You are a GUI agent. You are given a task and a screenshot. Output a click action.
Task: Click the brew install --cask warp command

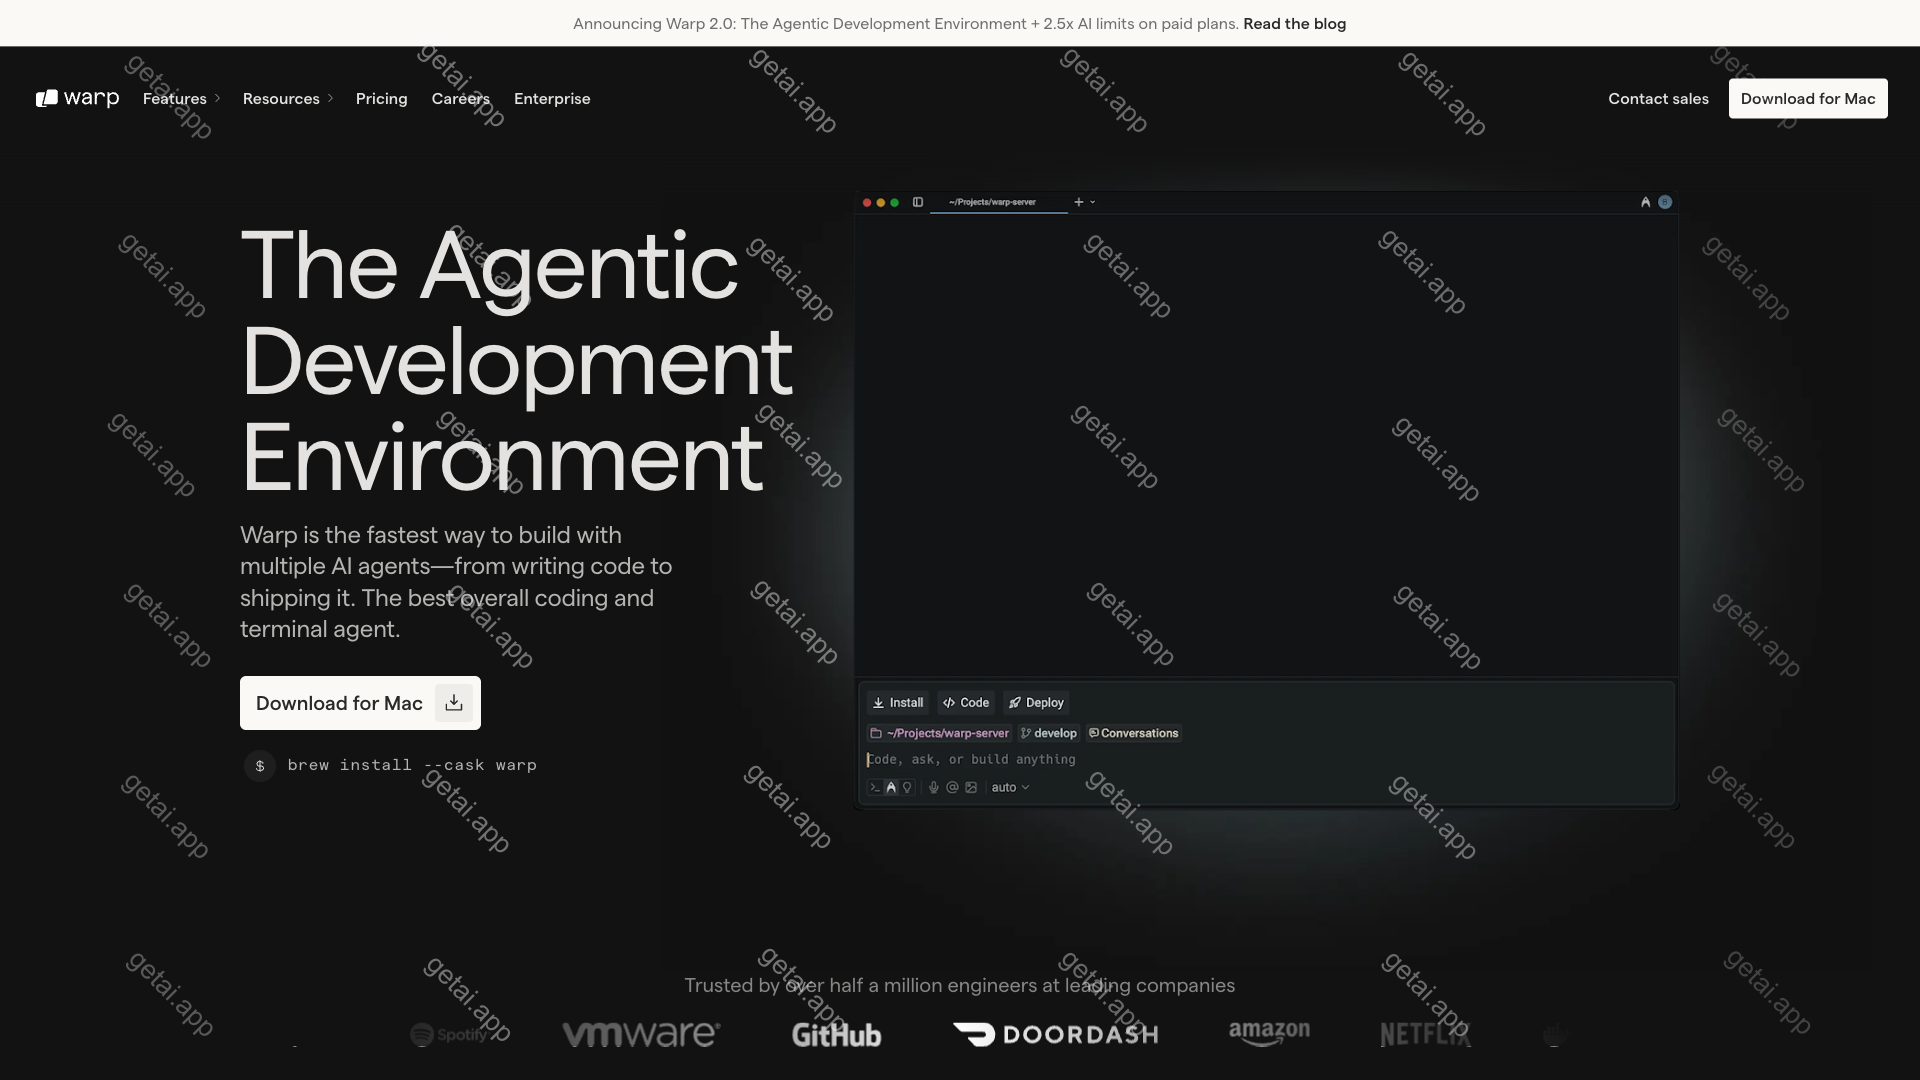coord(412,765)
